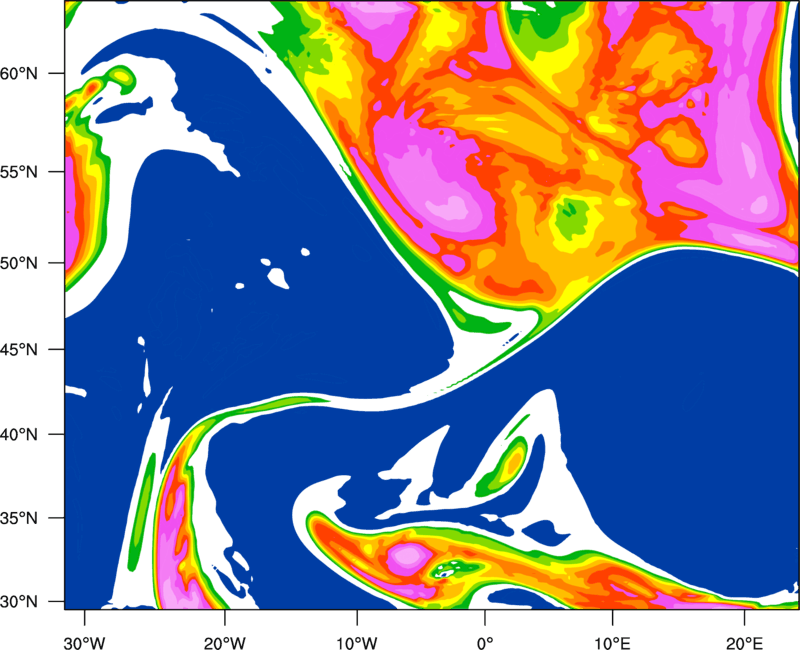The height and width of the screenshot is (650, 800).
Task: Click the 0° longitude label
Action: tap(485, 643)
